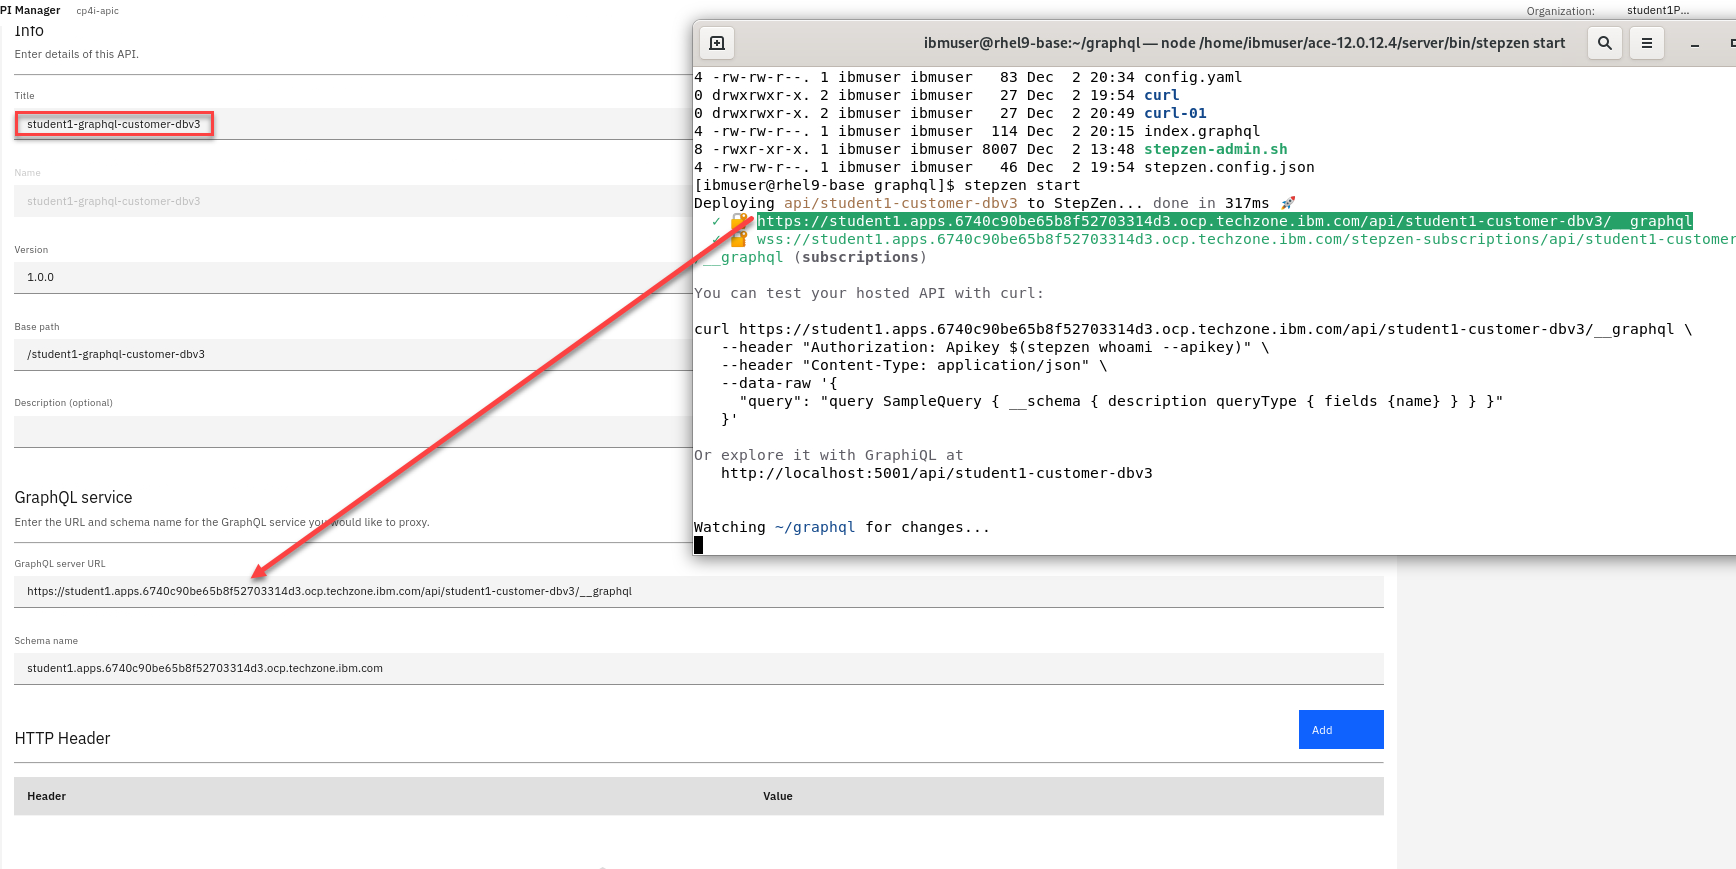Open the Organization student1P selector
Screen dimensions: 1736x869
point(1657,10)
